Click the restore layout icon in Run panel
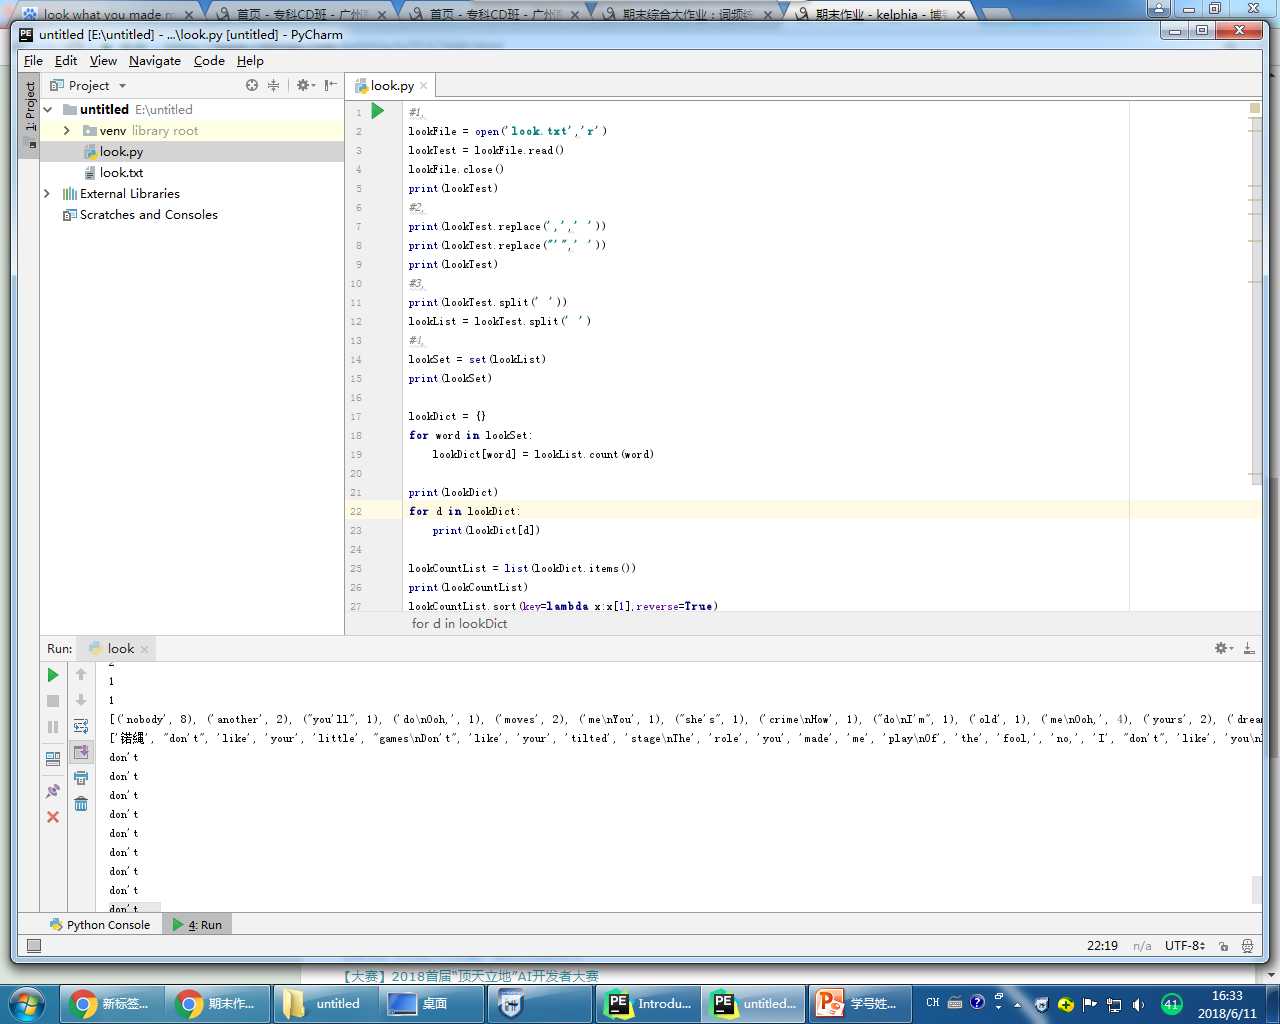Screen dimensions: 1280x1024 pos(53,759)
